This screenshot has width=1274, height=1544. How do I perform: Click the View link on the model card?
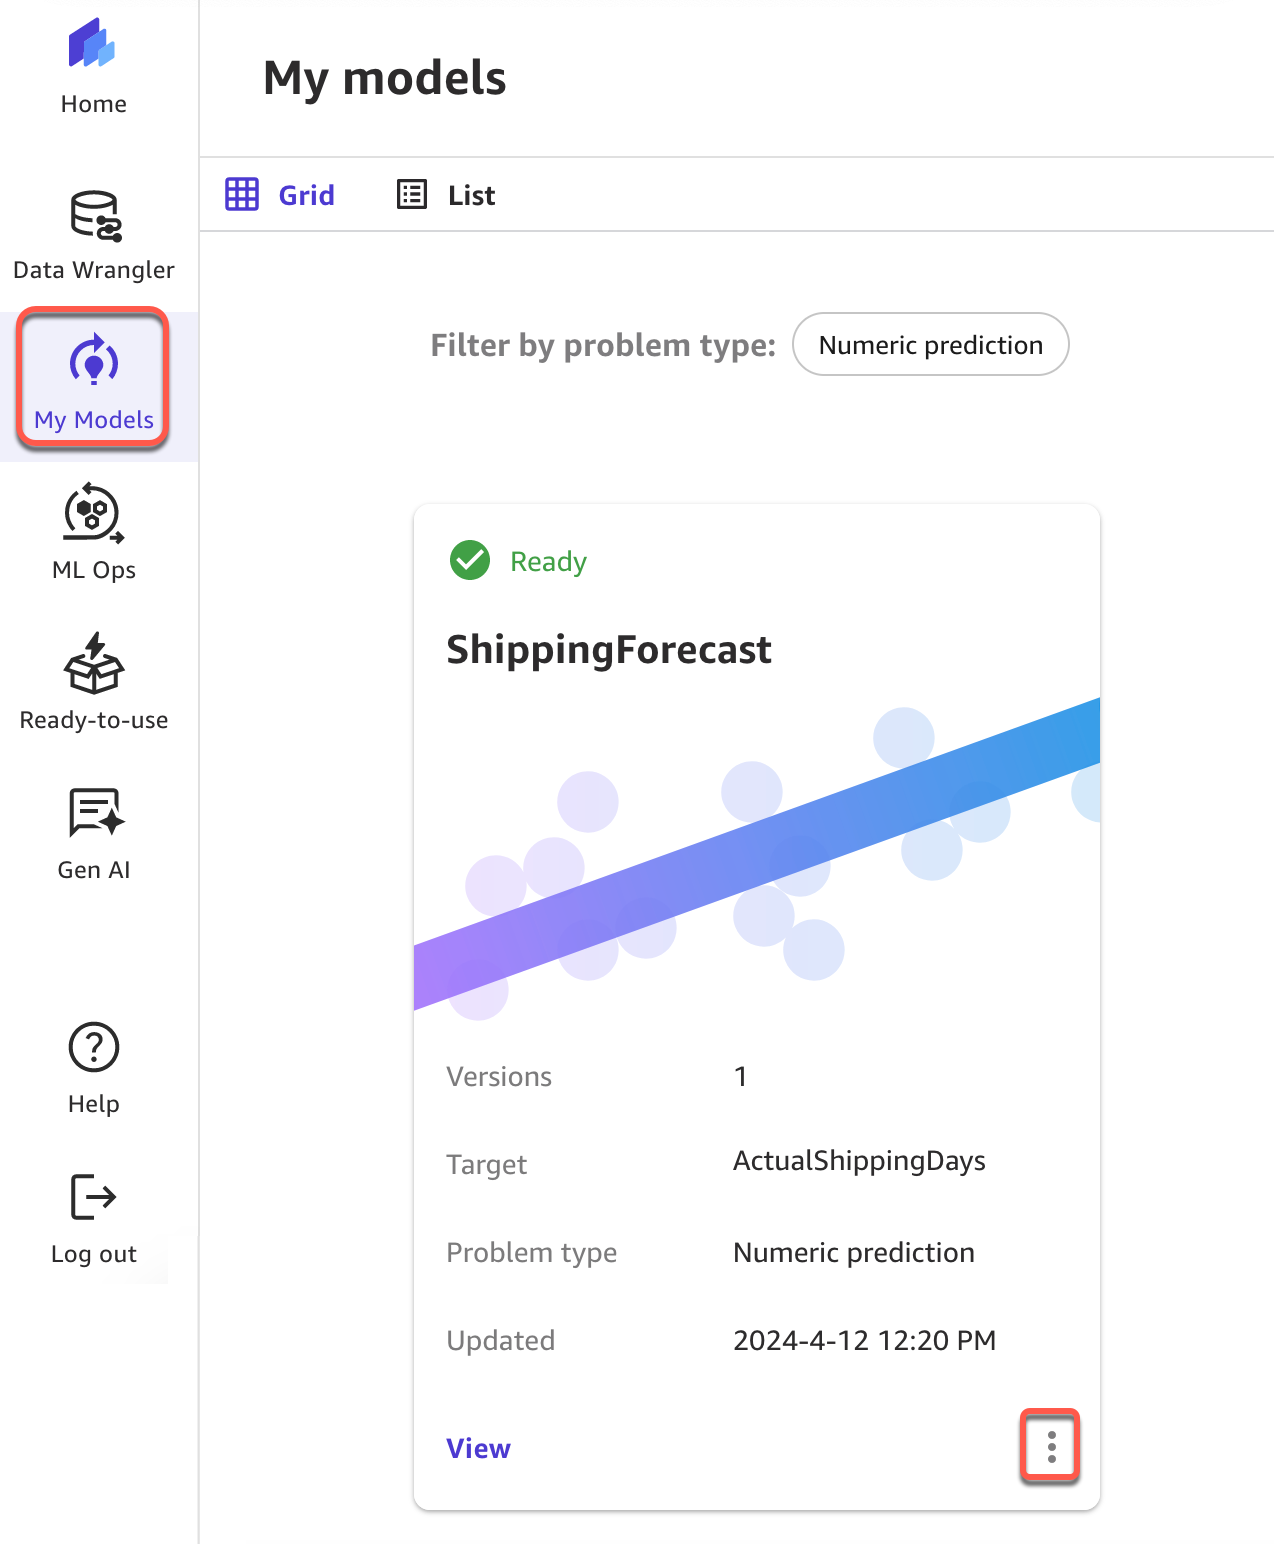478,1449
